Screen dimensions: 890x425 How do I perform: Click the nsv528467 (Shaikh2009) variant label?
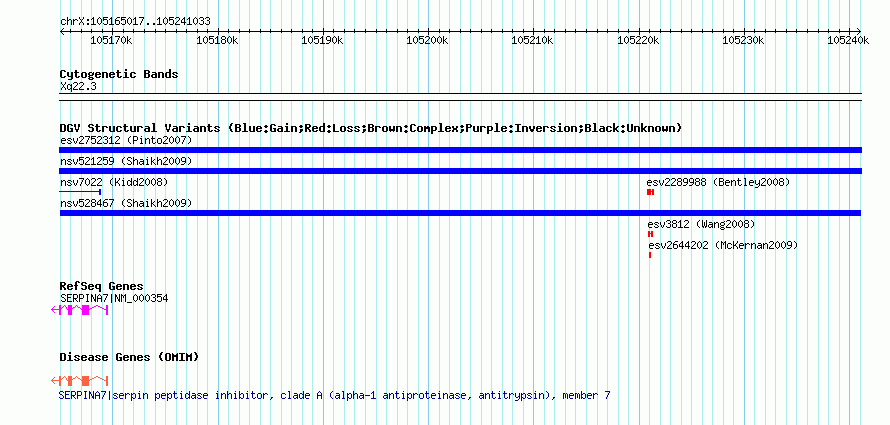(126, 203)
